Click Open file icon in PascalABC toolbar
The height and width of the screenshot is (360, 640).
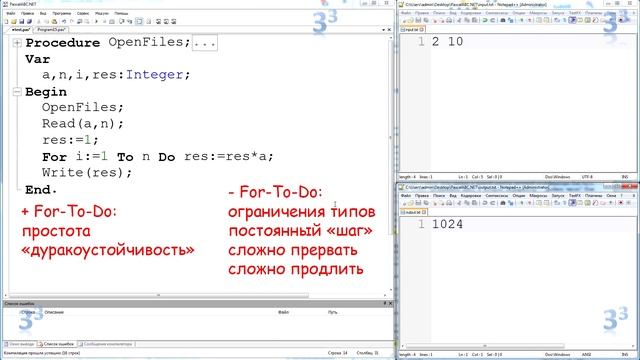13,21
